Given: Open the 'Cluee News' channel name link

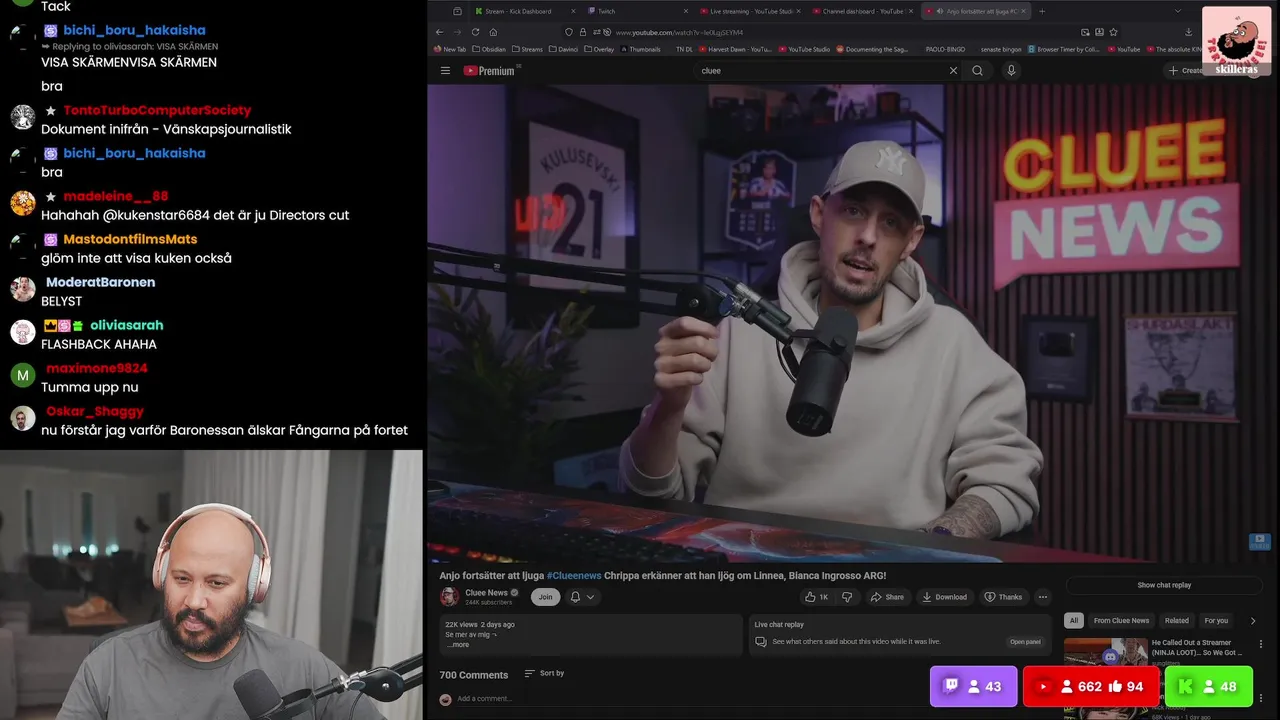Looking at the screenshot, I should point(487,593).
